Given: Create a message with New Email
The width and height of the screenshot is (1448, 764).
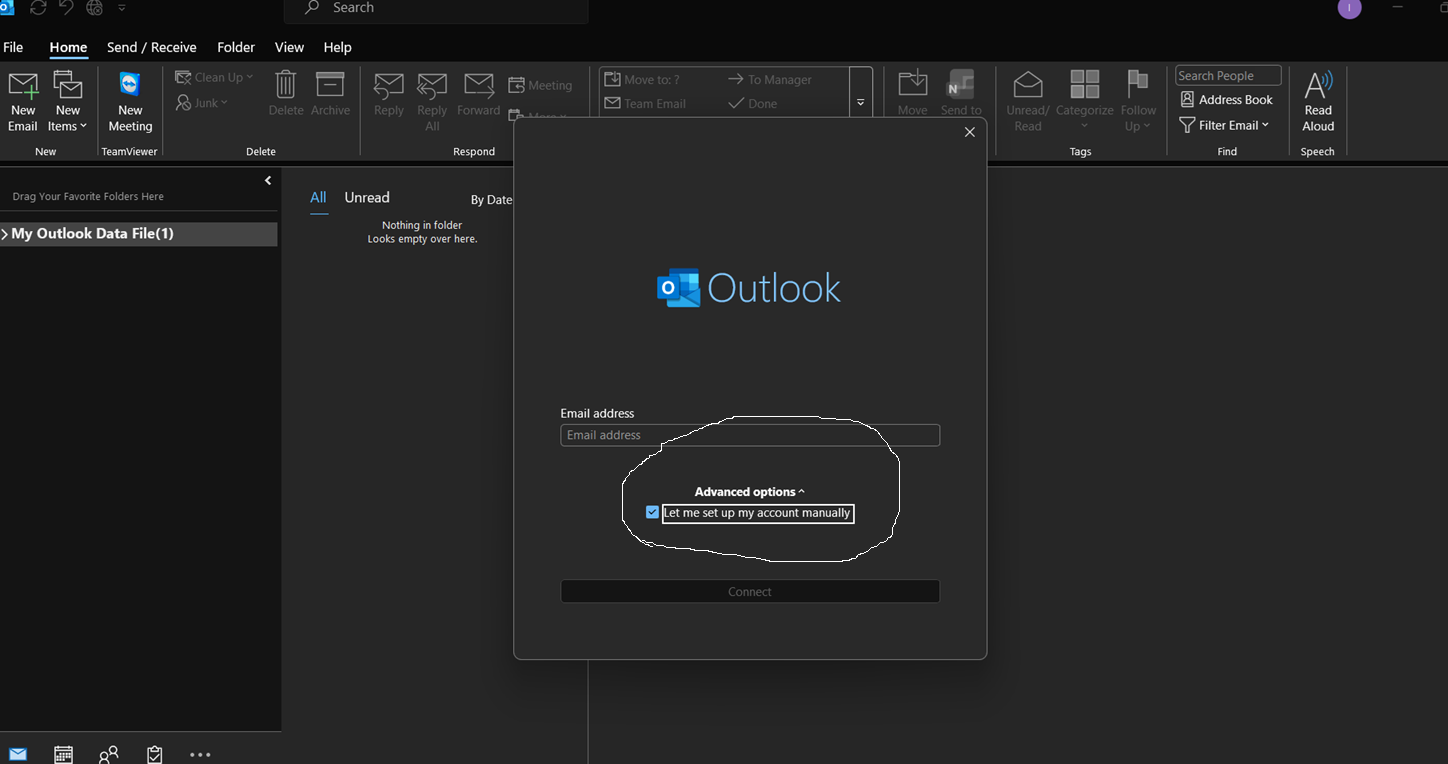Looking at the screenshot, I should pos(23,101).
